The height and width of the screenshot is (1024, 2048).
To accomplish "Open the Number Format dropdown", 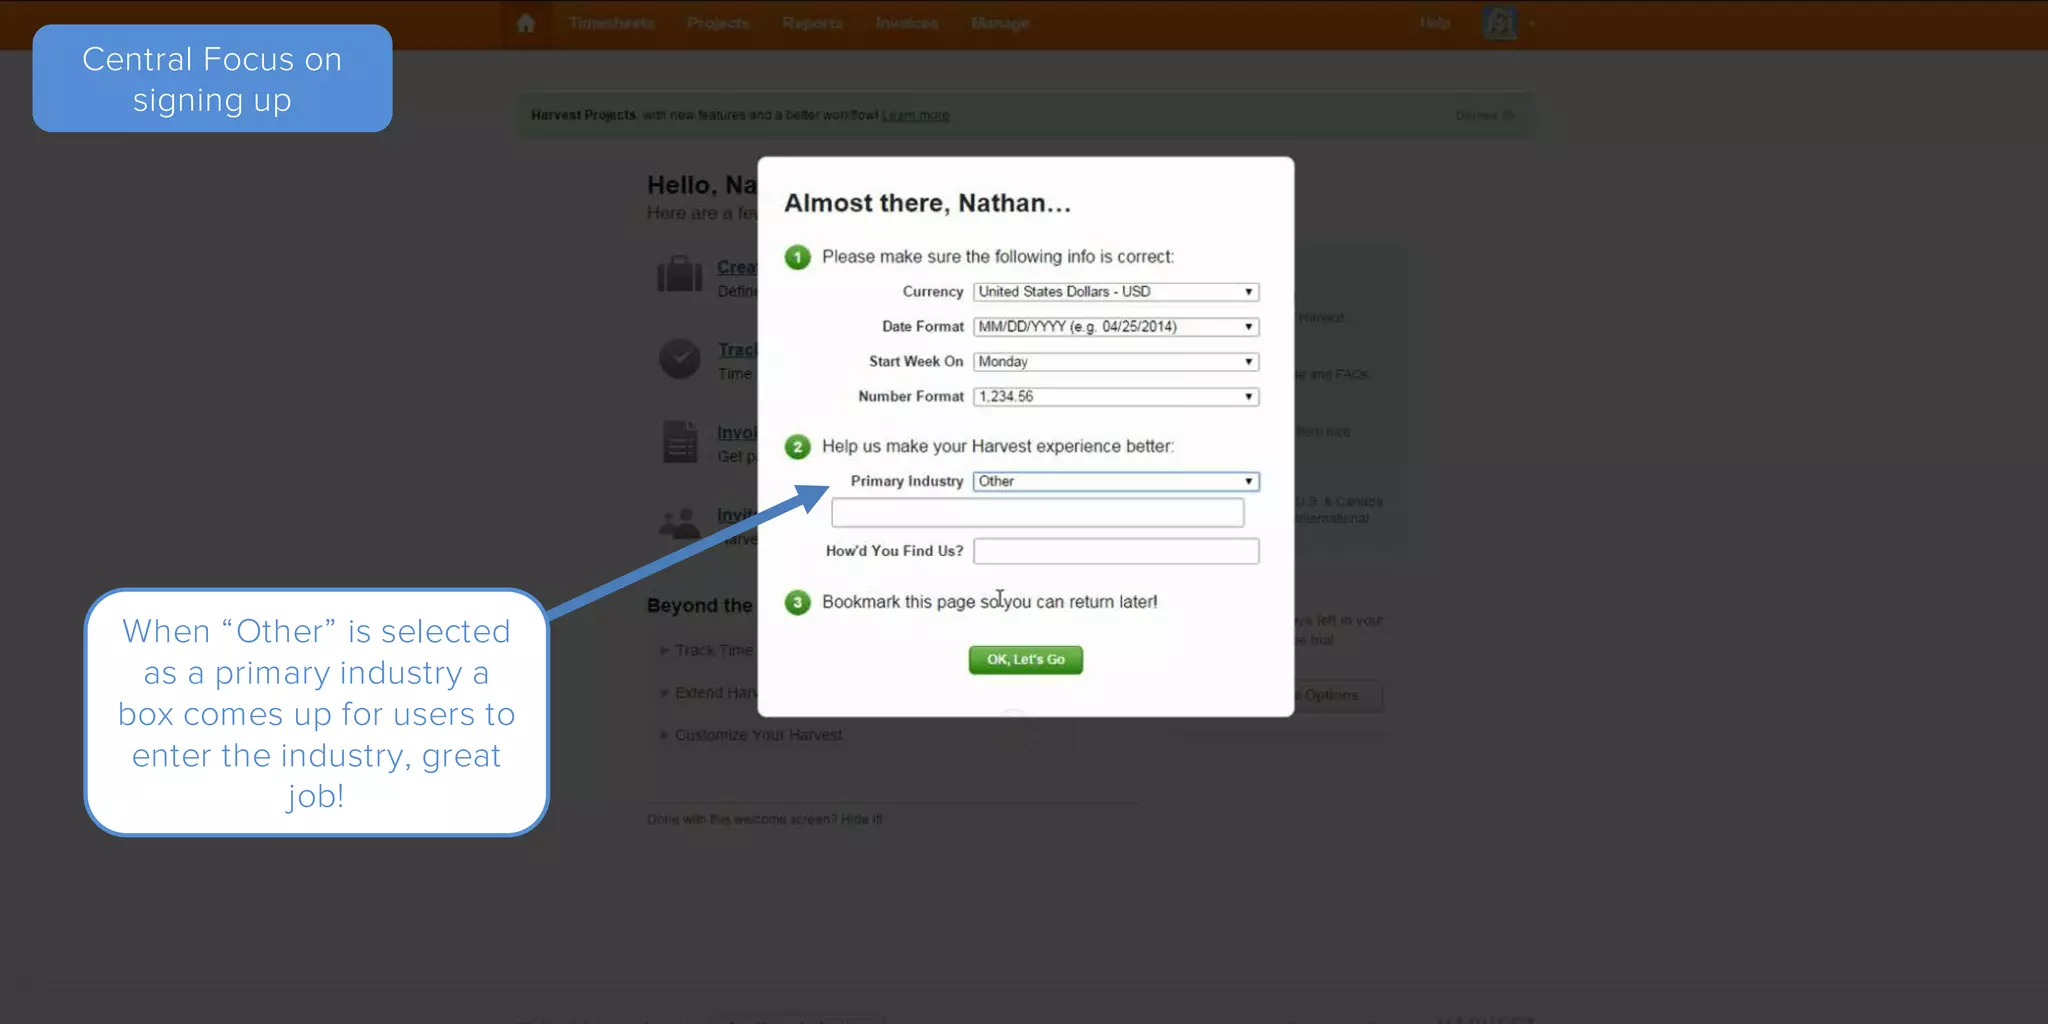I will 1116,397.
